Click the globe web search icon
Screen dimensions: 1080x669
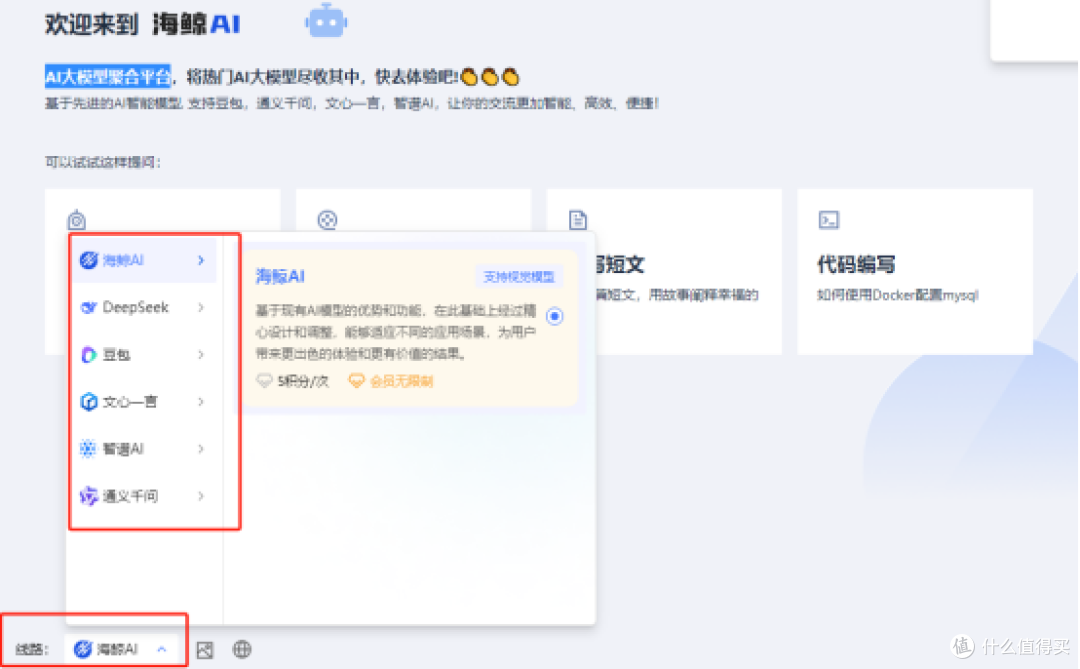242,649
